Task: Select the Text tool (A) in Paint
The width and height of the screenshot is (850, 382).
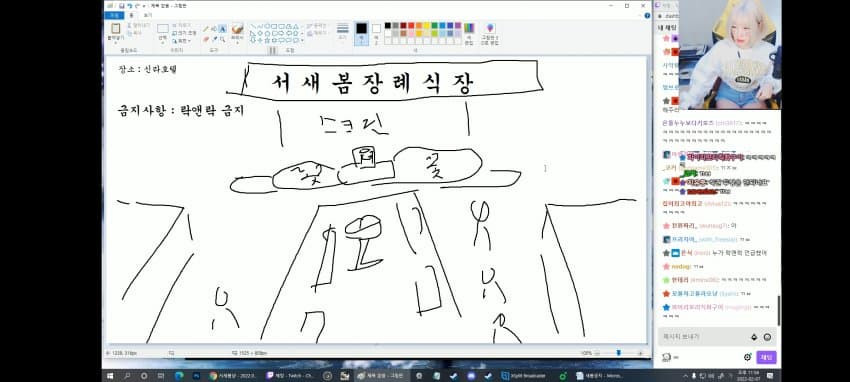Action: (222, 29)
